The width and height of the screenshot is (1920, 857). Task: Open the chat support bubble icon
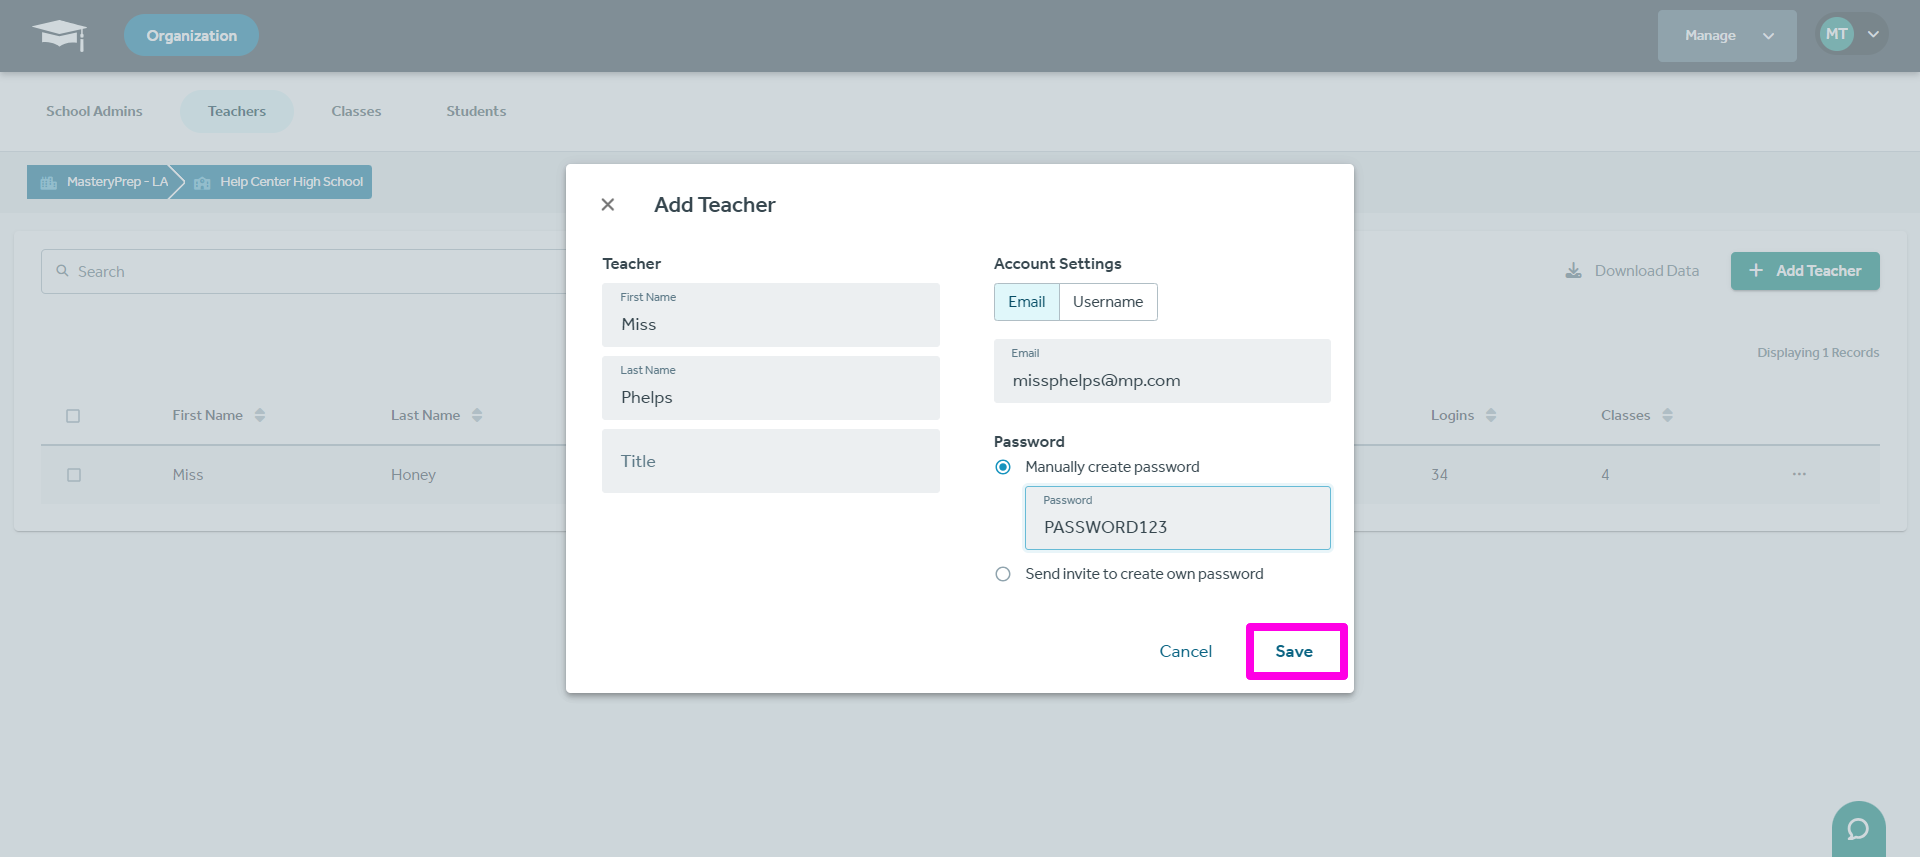pyautogui.click(x=1858, y=829)
